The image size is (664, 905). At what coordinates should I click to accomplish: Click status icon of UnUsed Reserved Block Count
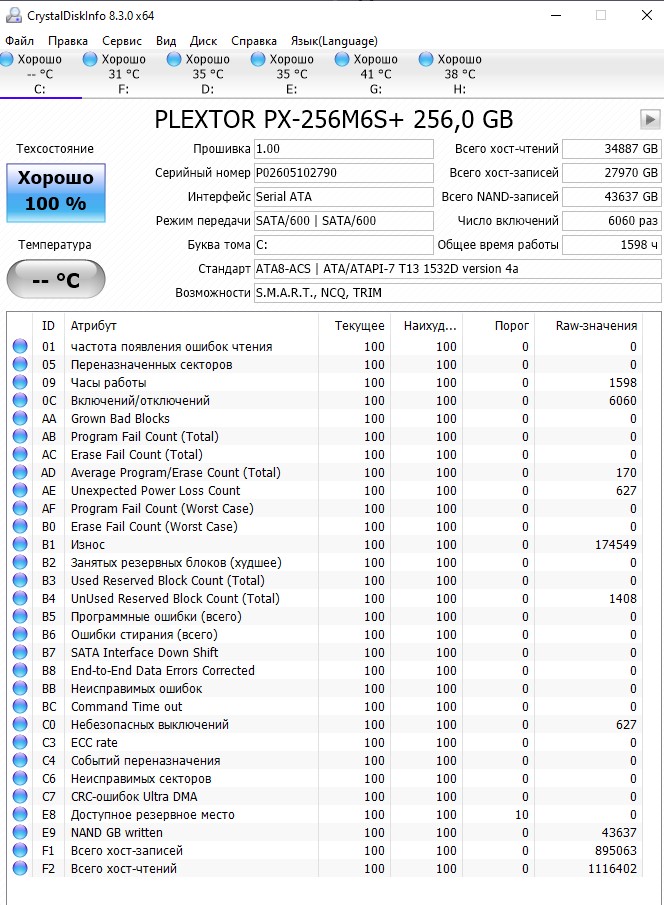[x=20, y=599]
